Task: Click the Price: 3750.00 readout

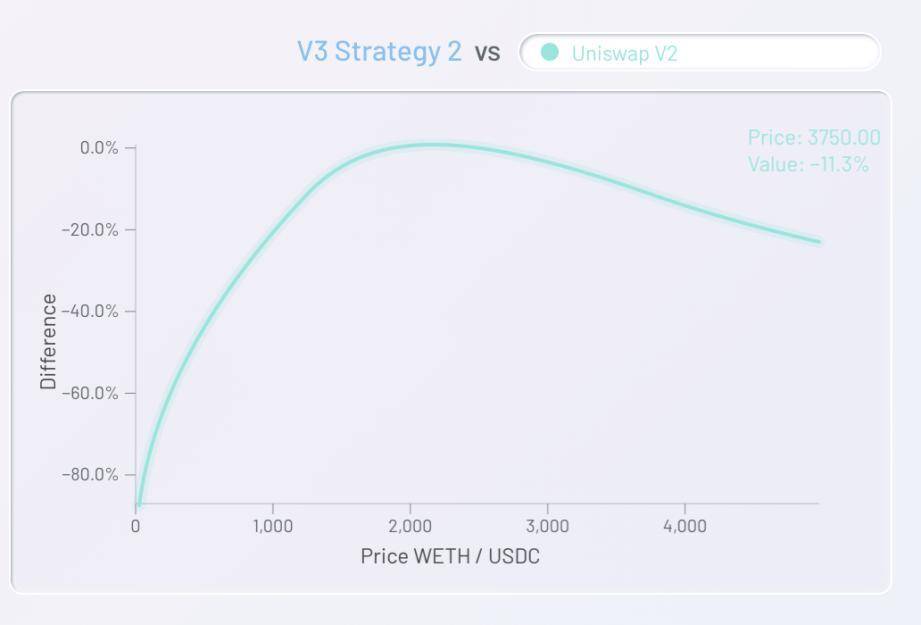Action: (814, 137)
